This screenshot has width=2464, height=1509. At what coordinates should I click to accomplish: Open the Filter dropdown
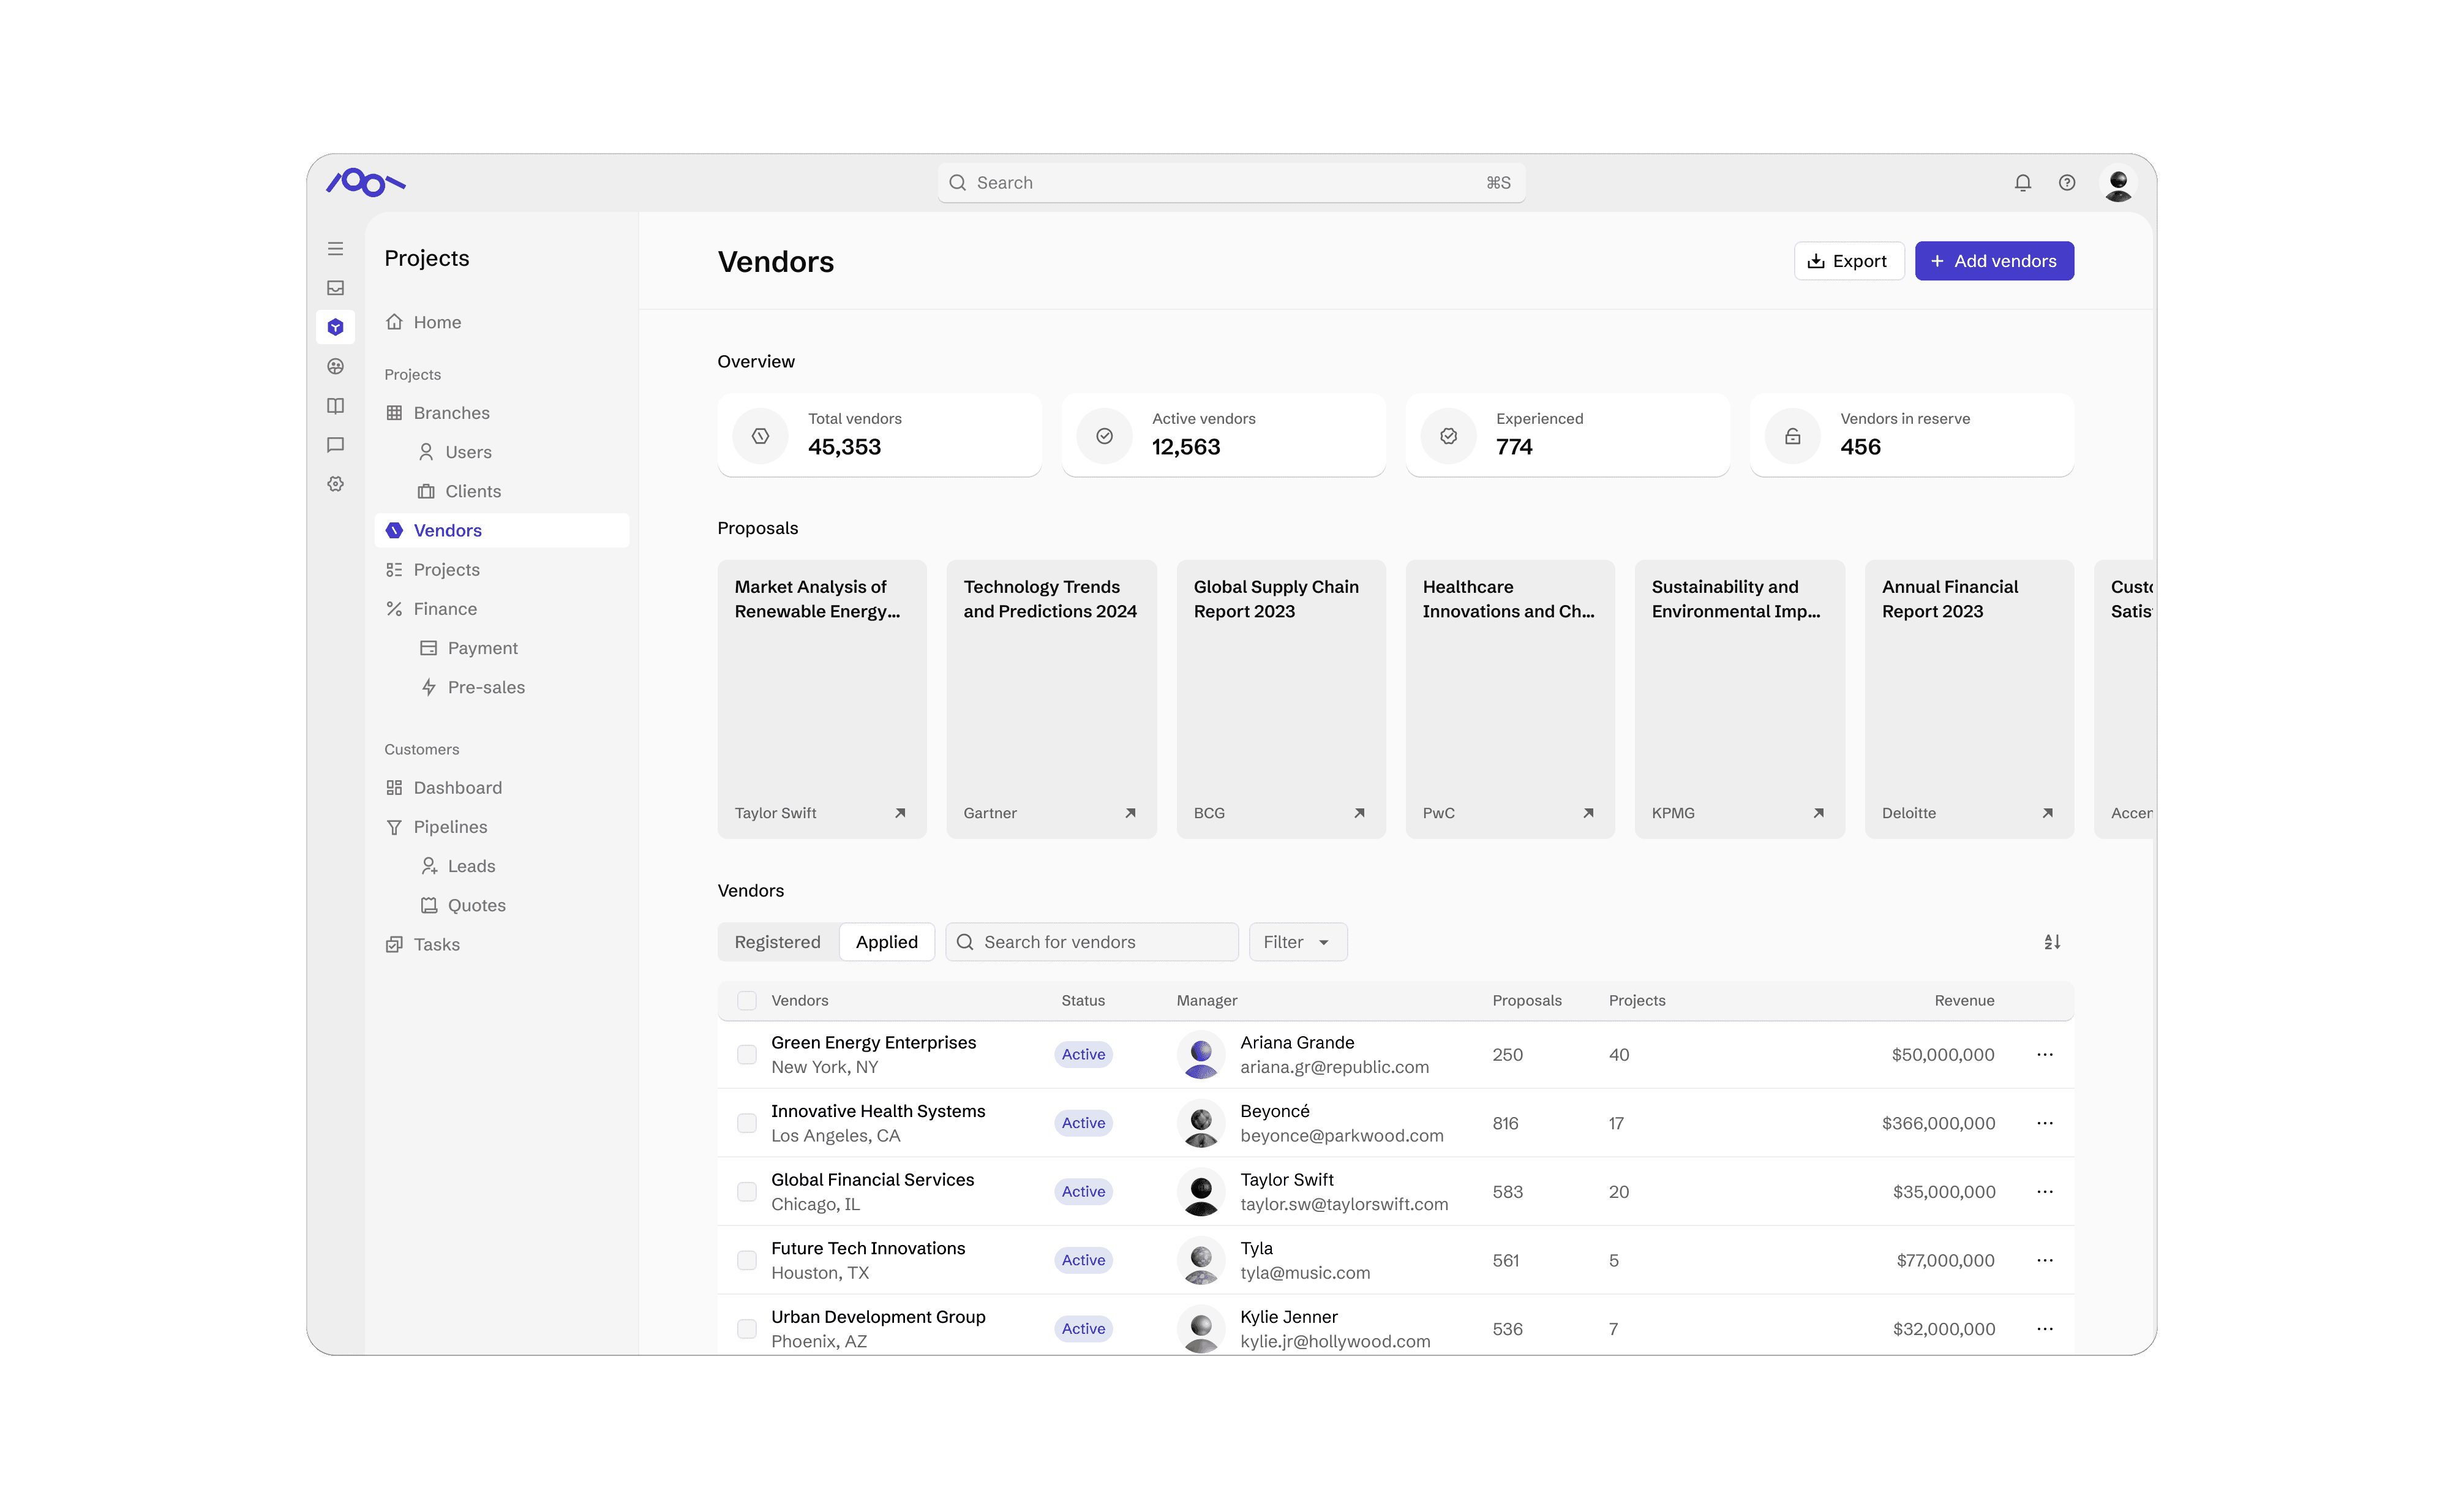[x=1297, y=942]
